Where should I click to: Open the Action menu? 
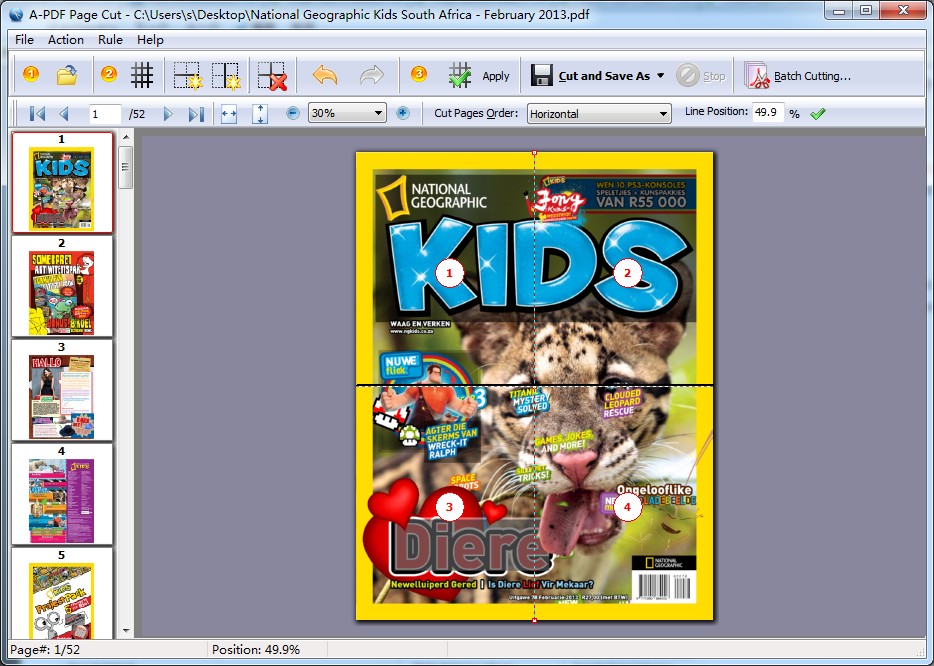[66, 40]
